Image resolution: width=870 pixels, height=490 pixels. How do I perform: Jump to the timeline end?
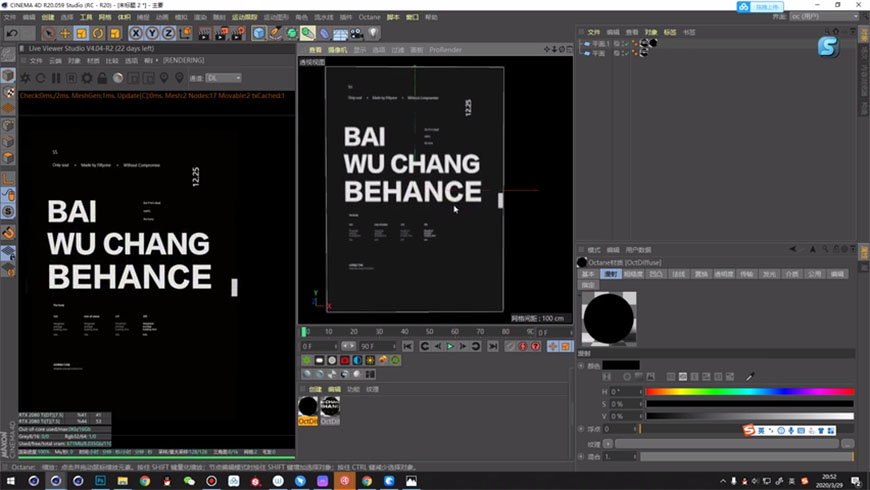tap(493, 346)
